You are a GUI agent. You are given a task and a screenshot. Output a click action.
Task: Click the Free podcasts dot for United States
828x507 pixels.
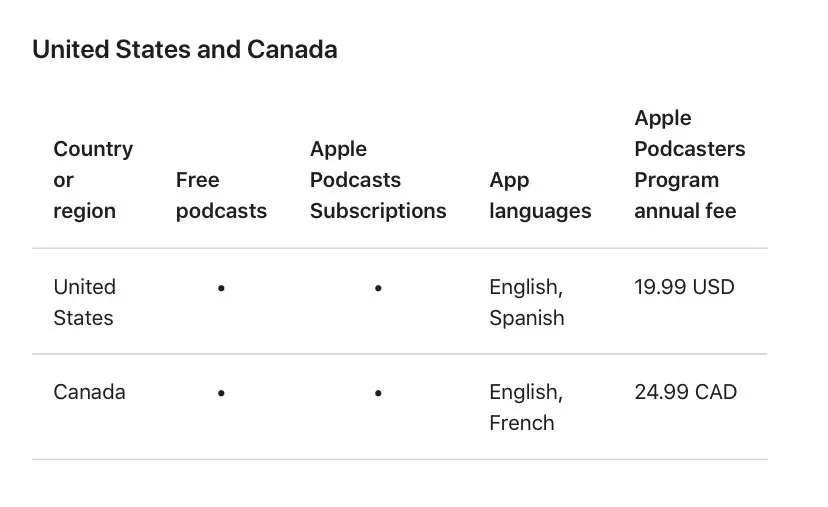(x=221, y=288)
